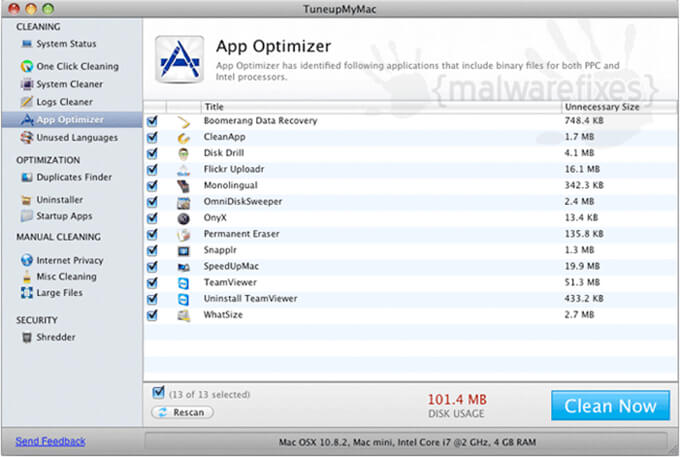Click CleanApp app icon
The image size is (680, 457).
point(184,138)
